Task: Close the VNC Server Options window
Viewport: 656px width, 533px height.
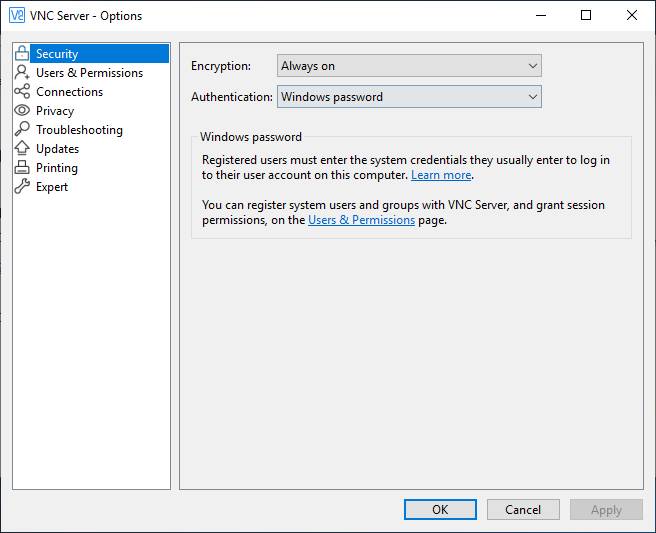Action: coord(632,15)
